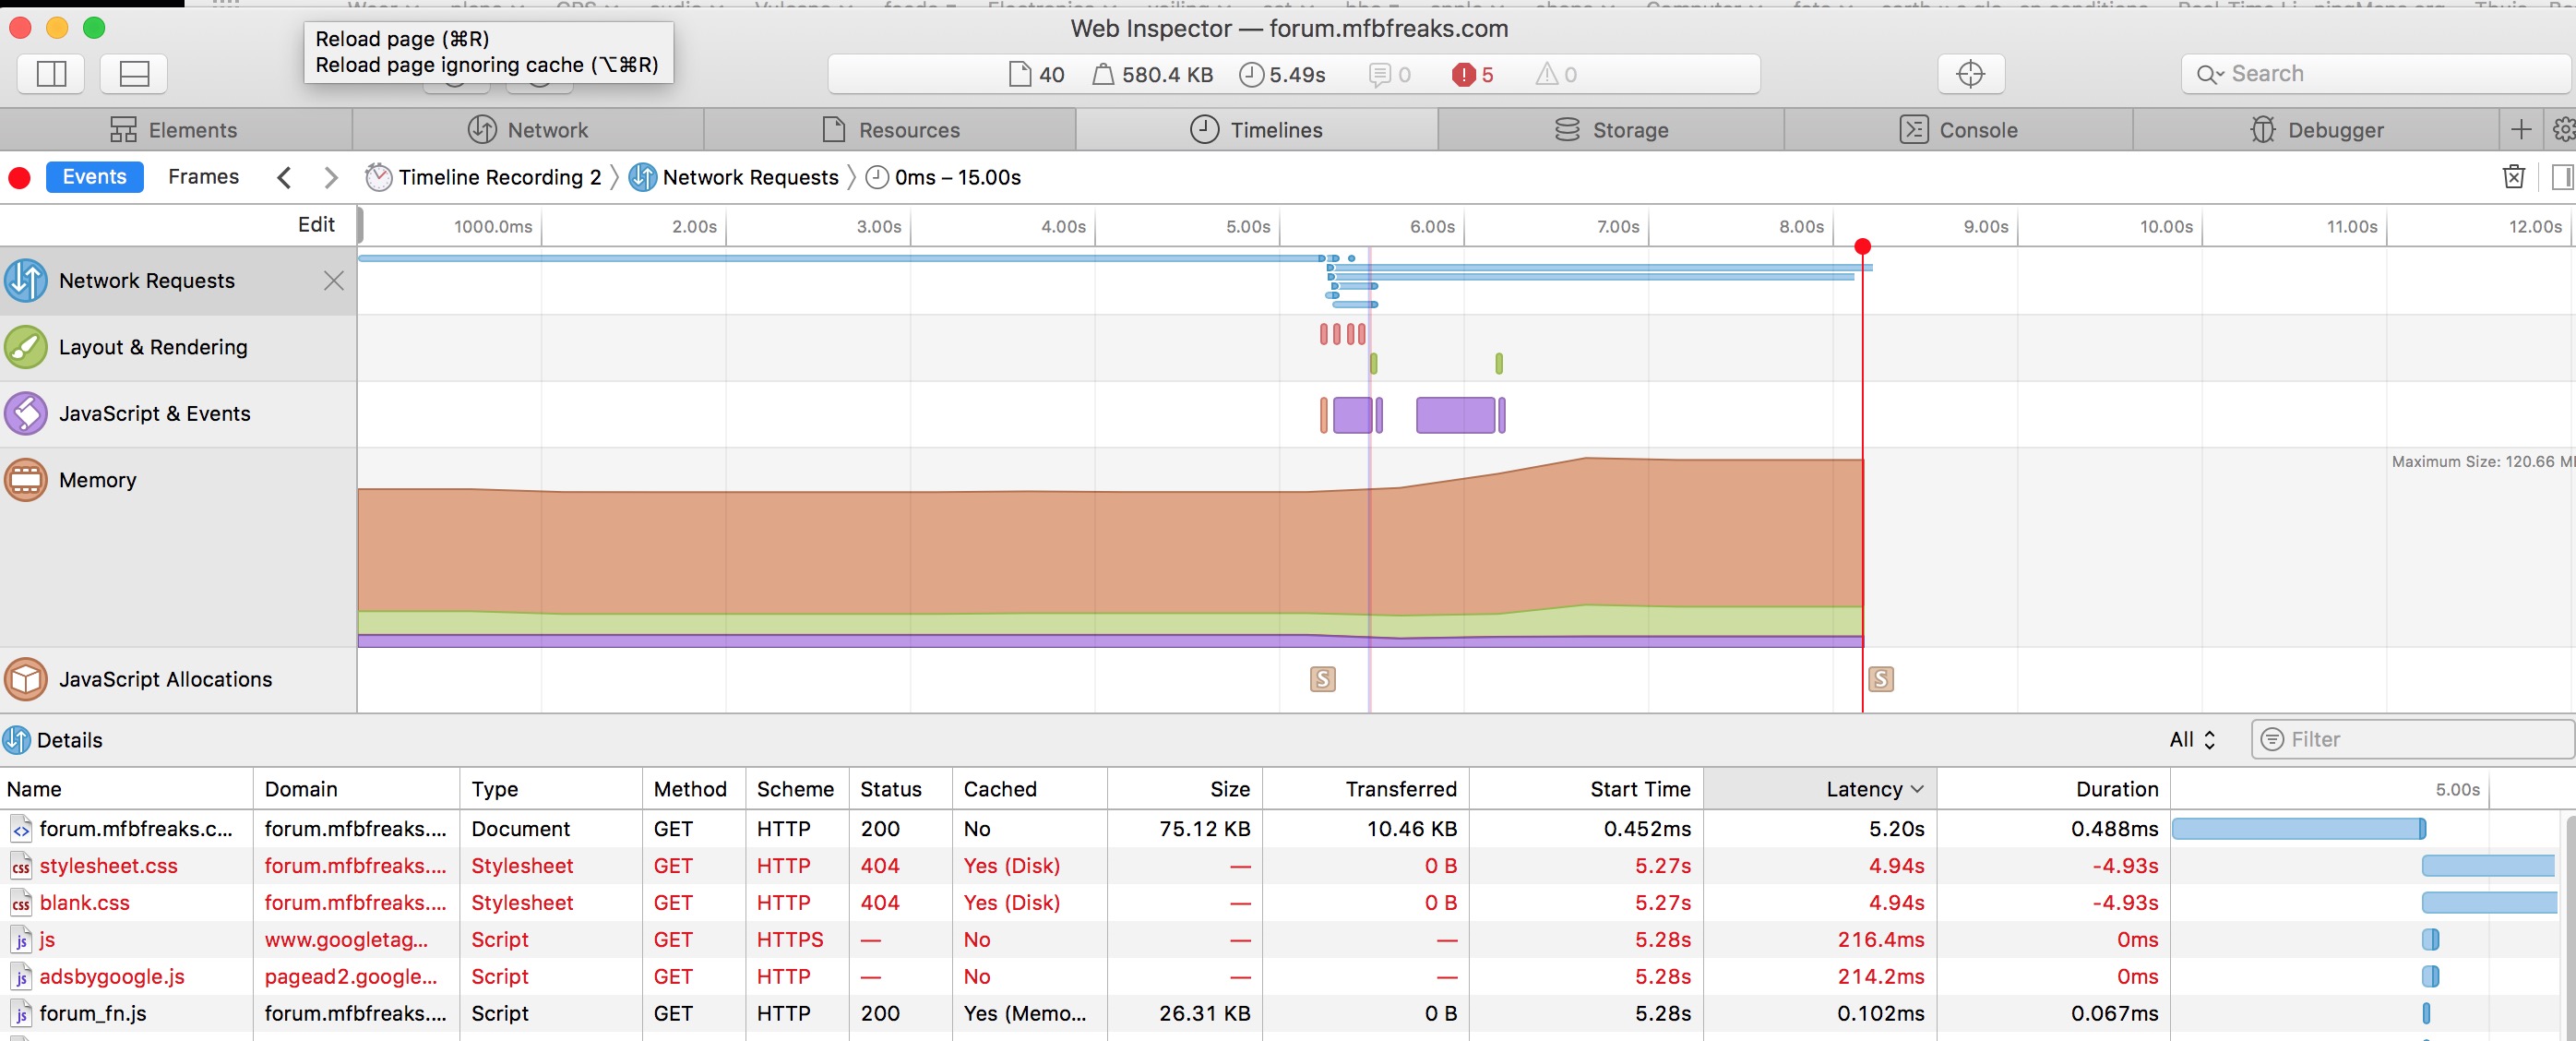Dock inspector to side of window
2576x1041 pixels.
pyautogui.click(x=51, y=74)
